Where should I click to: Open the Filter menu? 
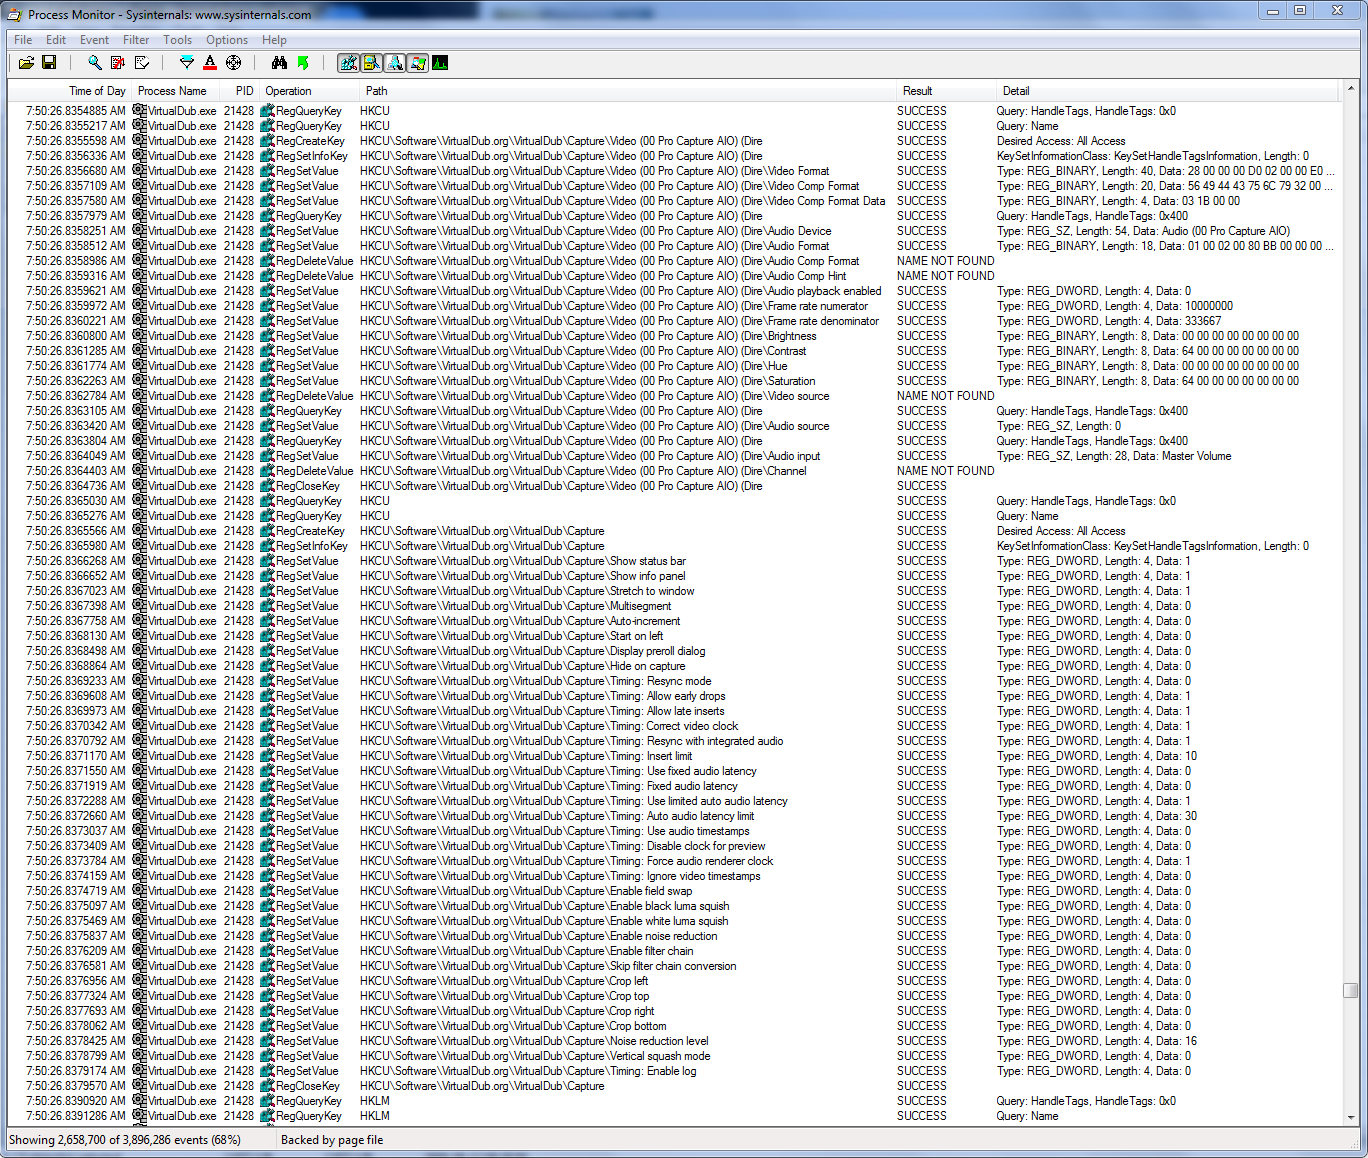pyautogui.click(x=136, y=40)
